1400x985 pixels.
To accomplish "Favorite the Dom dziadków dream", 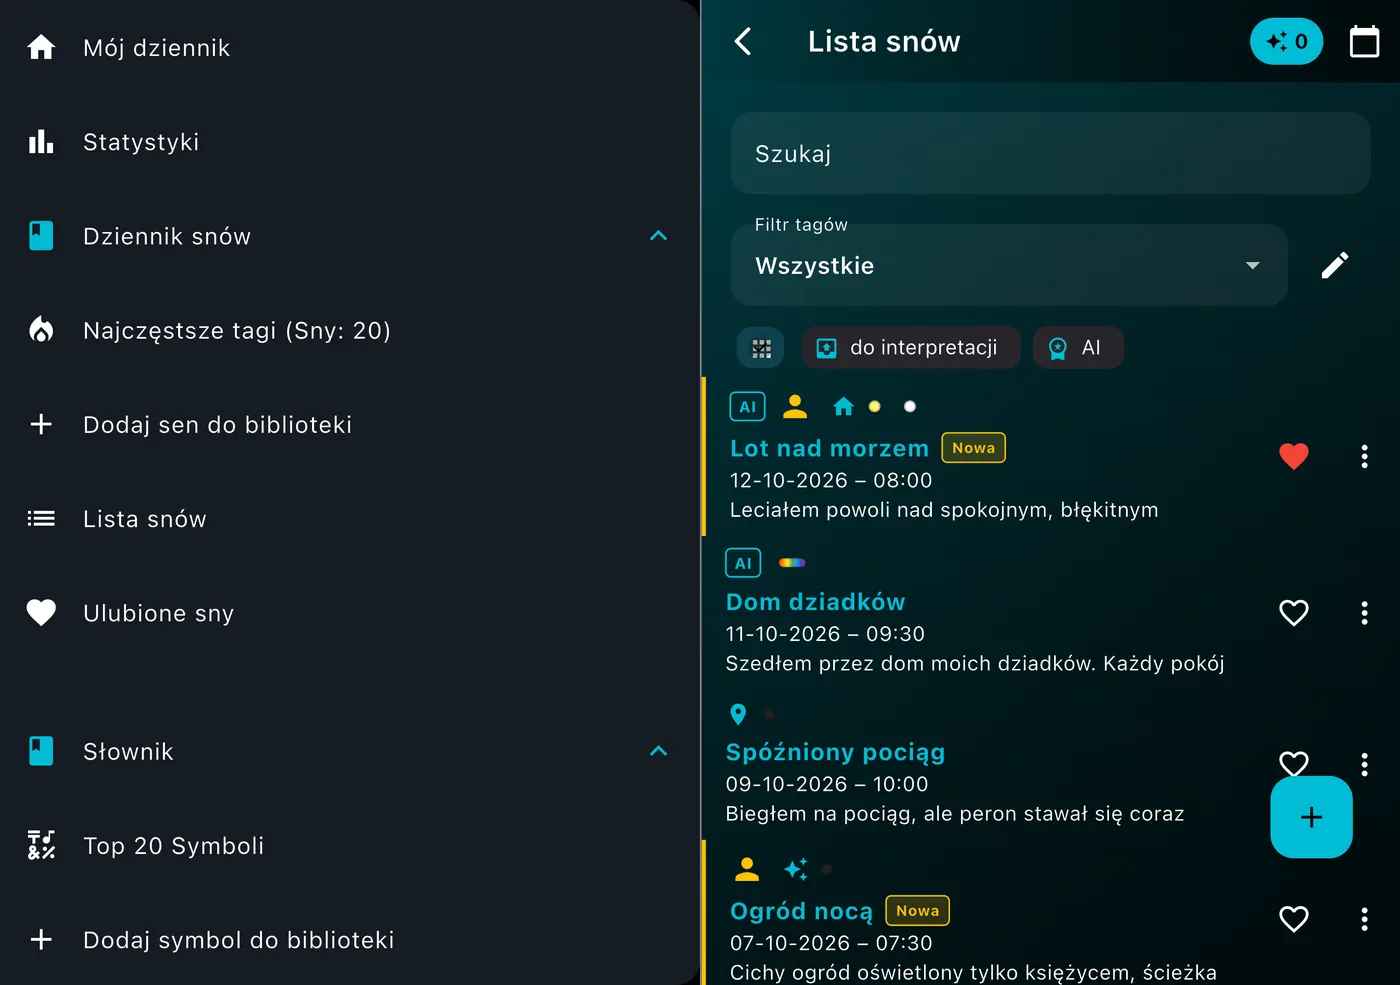I will click(x=1294, y=613).
